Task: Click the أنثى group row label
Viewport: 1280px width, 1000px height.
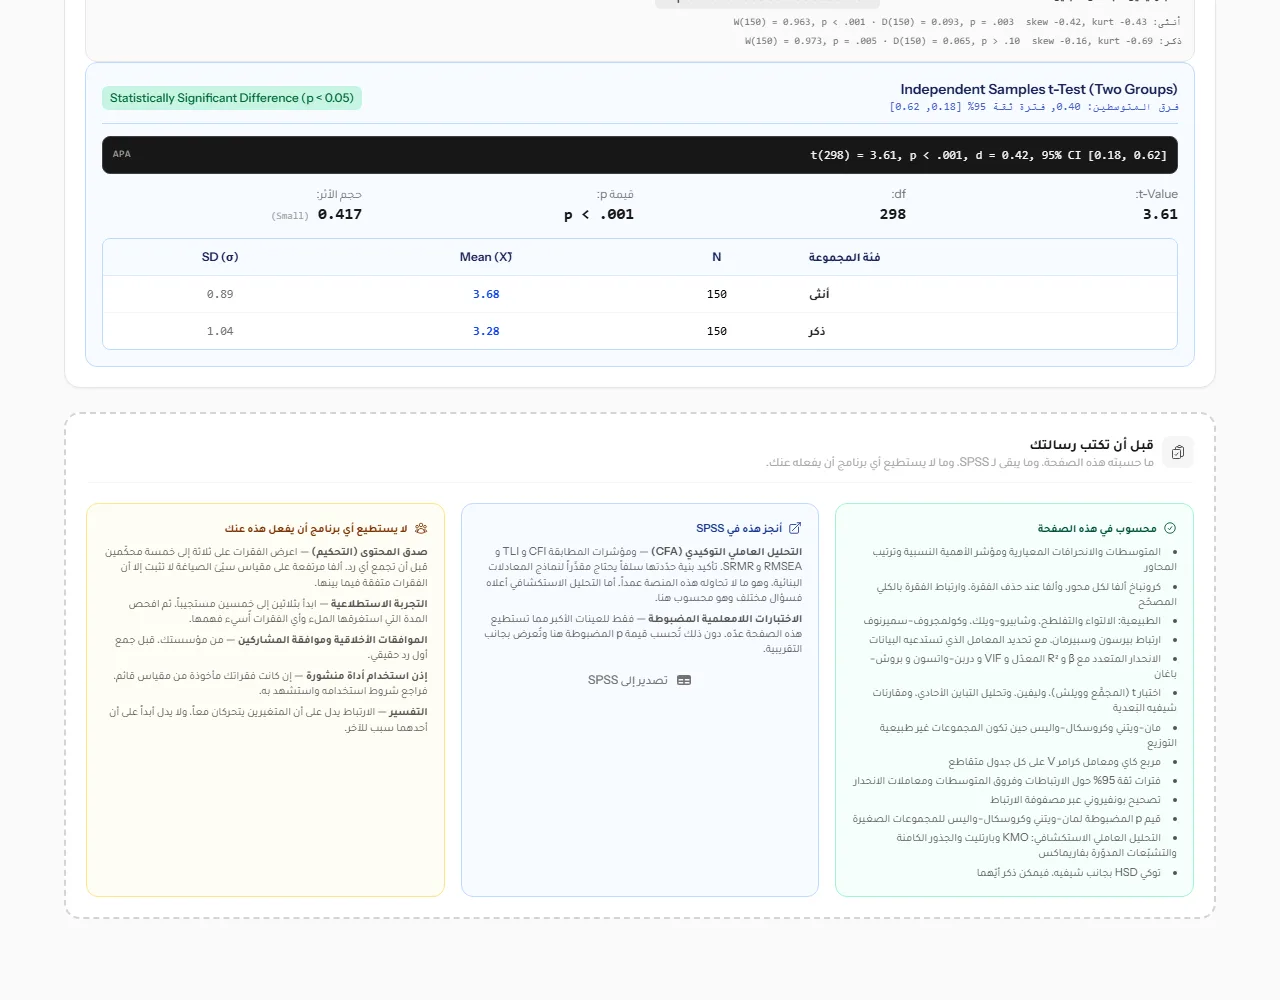Action: point(819,294)
